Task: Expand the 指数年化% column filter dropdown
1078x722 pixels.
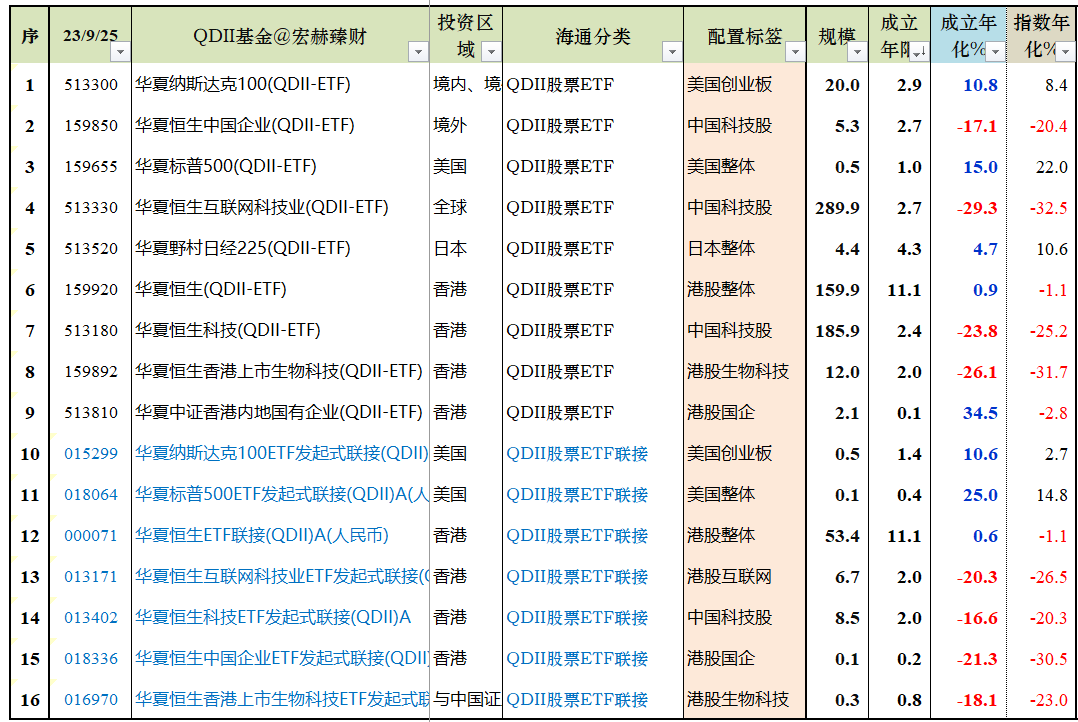Action: coord(1065,52)
